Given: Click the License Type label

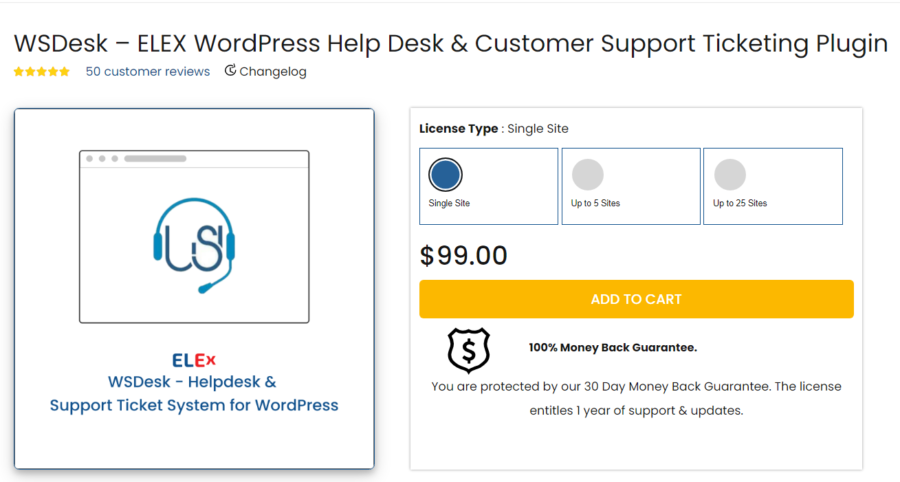Looking at the screenshot, I should 459,128.
